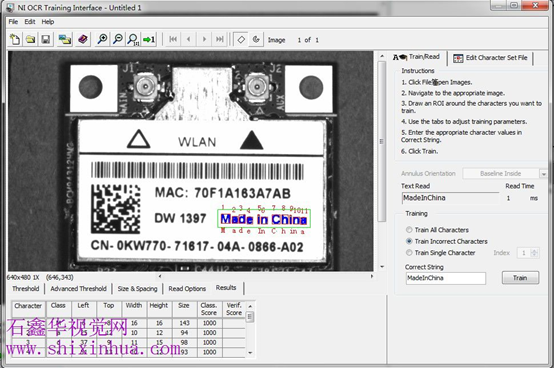The height and width of the screenshot is (368, 554).
Task: Click the New Character Set File icon
Action: 15,39
